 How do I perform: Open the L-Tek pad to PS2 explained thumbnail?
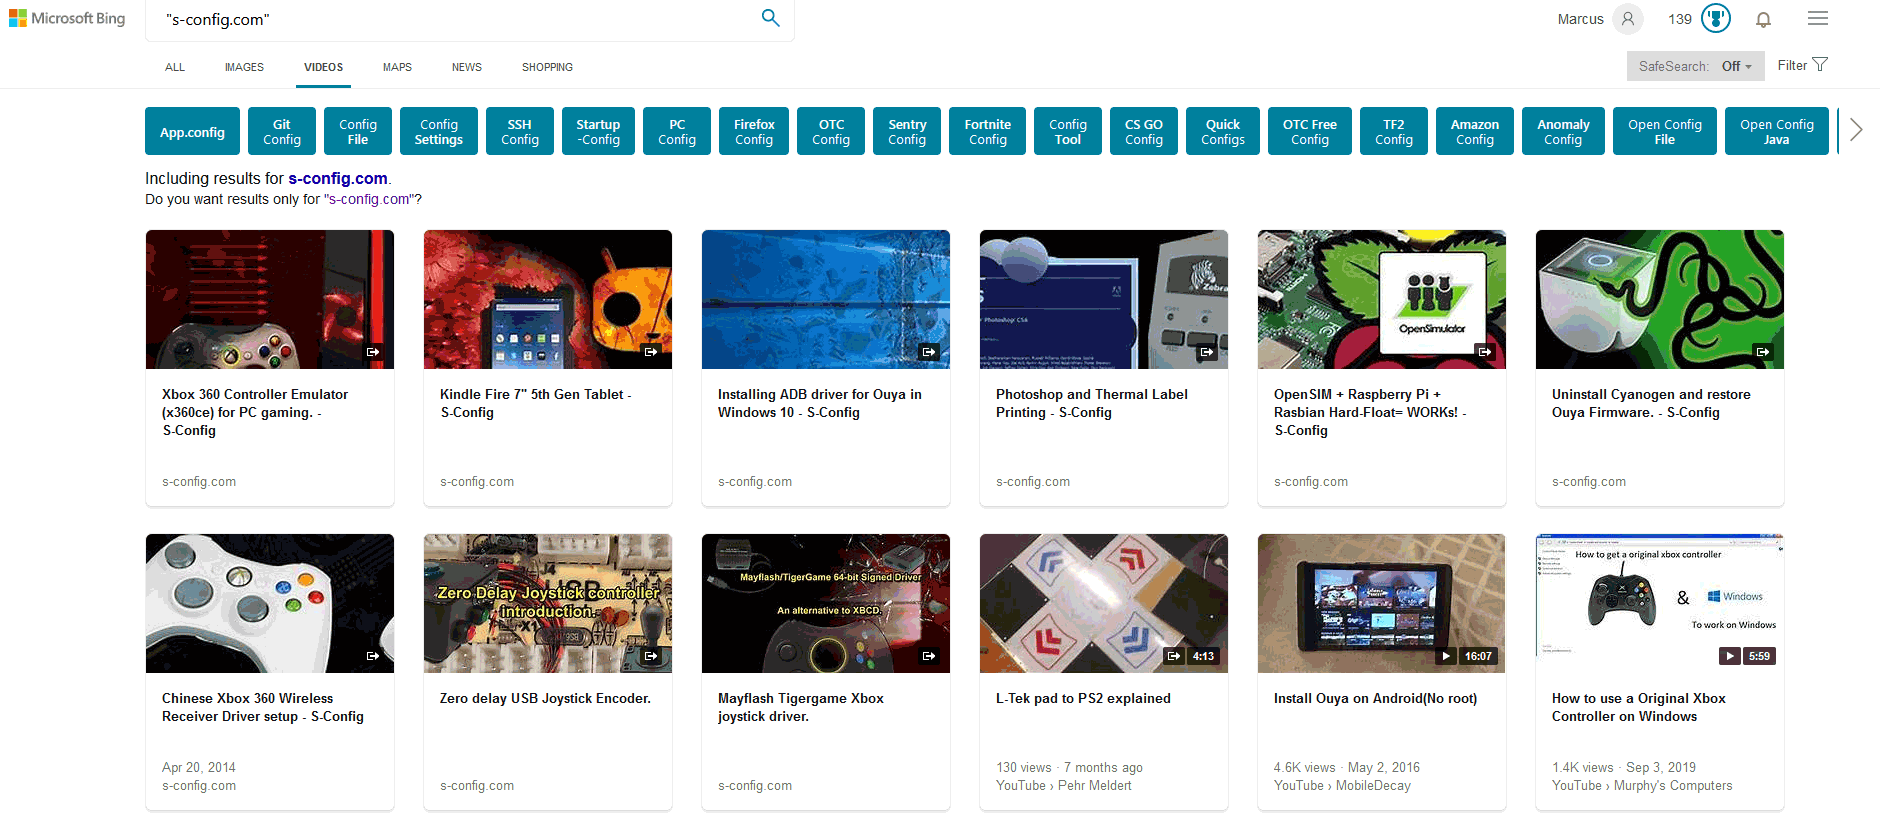1104,603
